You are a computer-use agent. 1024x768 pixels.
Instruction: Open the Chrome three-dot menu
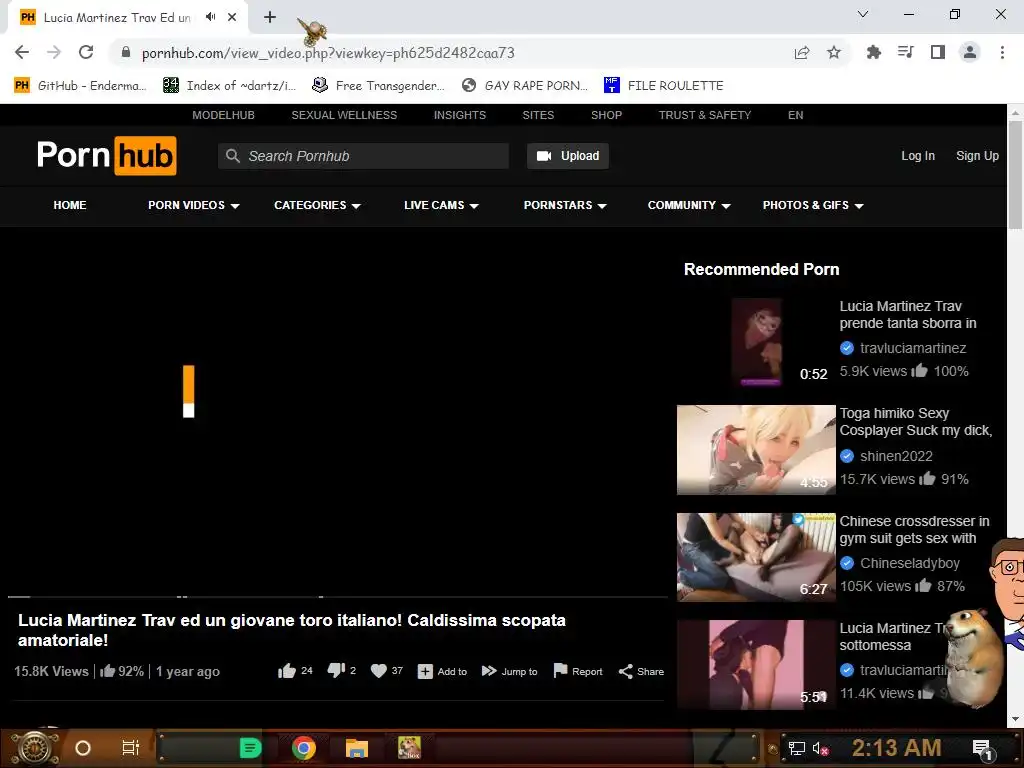1002,52
